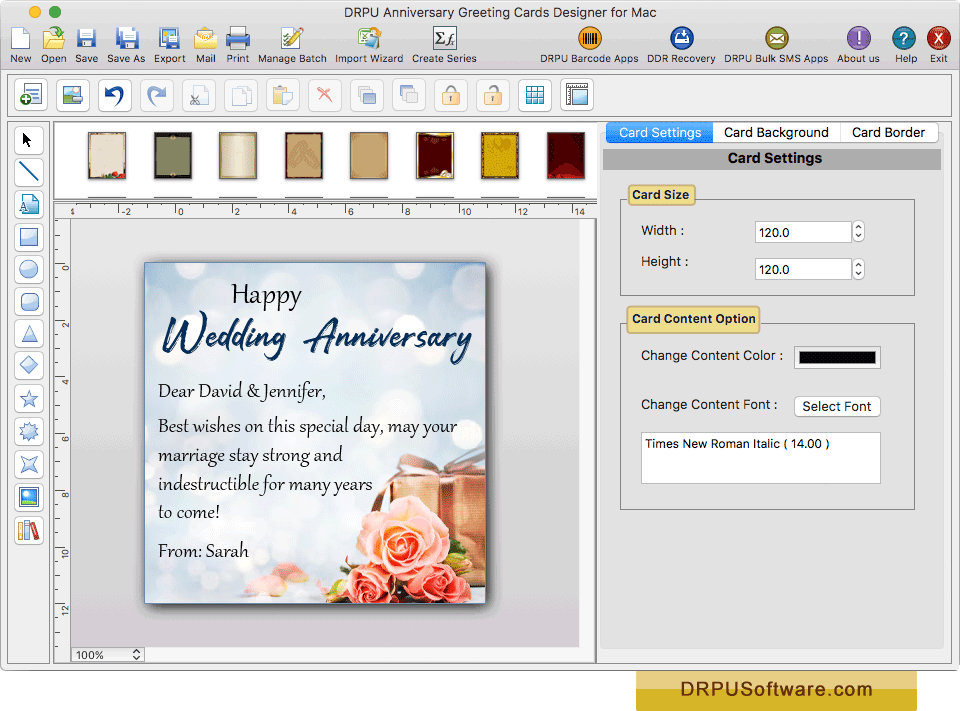Open the 100% zoom level dropdown
Screen dimensions: 960x711
(109, 655)
